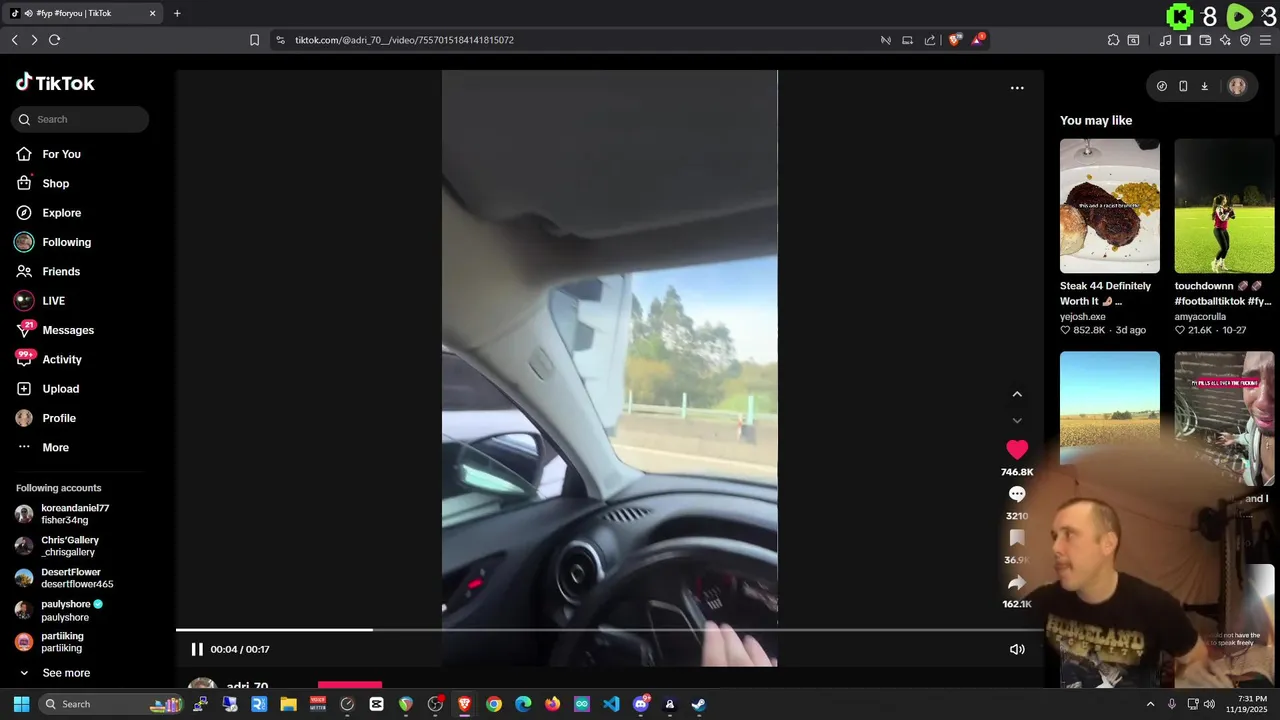Open the browser hamburger main menu

point(1265,40)
